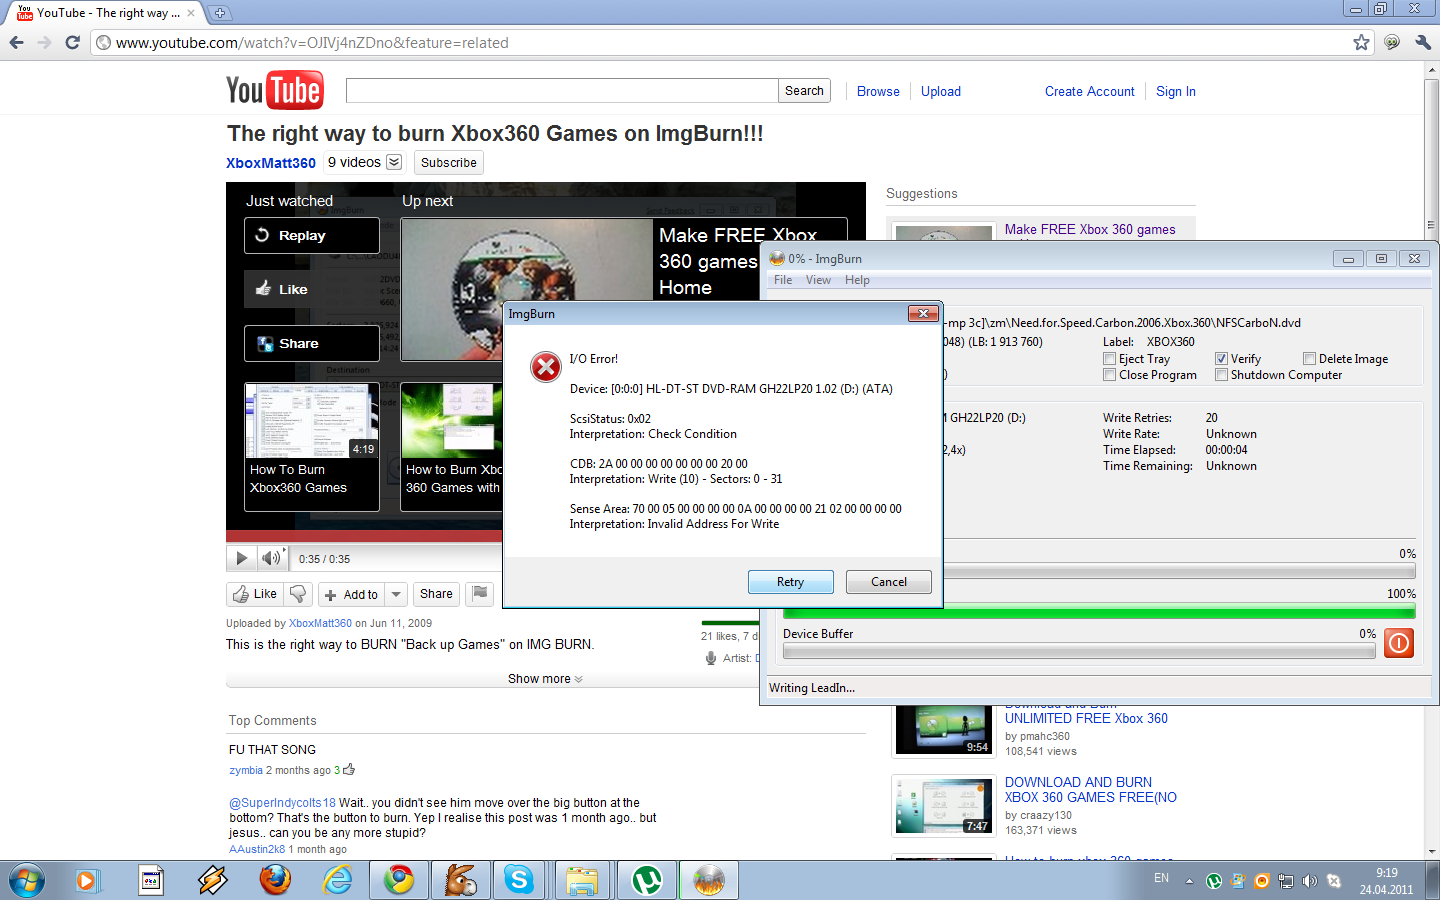Click the red abort button in ImgBurn
Viewport: 1440px width, 900px height.
pyautogui.click(x=1399, y=643)
